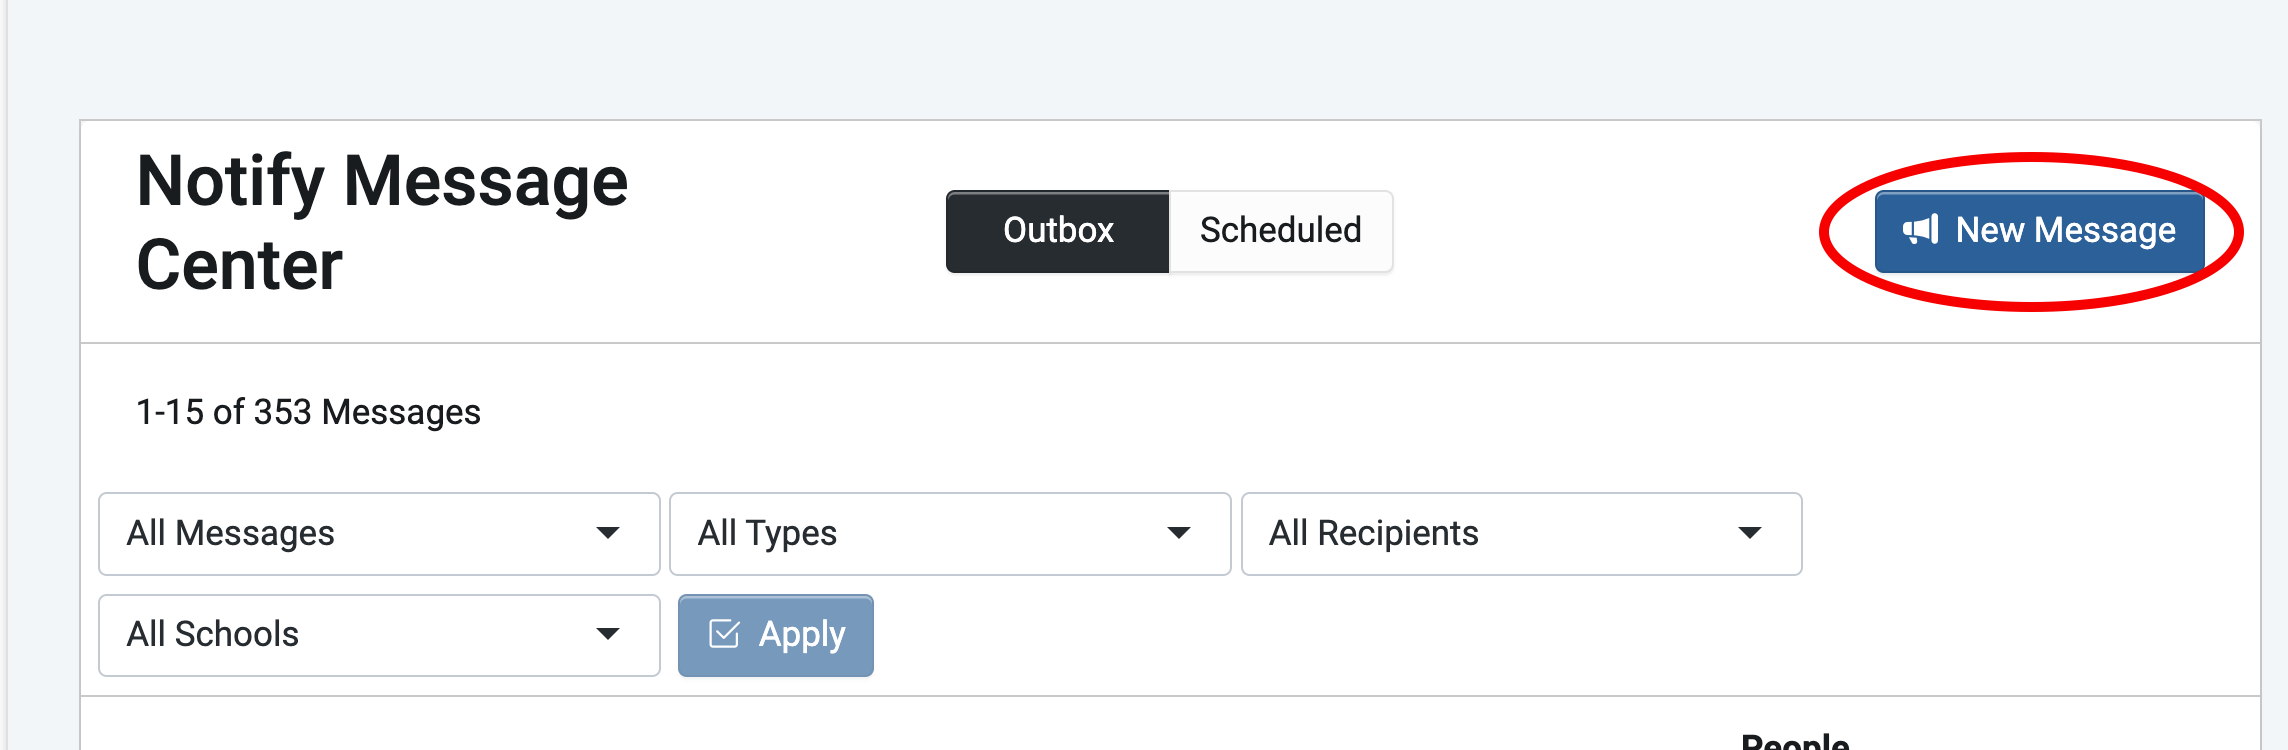The width and height of the screenshot is (2288, 750).
Task: Switch to the Outbox tab
Action: [x=1058, y=231]
